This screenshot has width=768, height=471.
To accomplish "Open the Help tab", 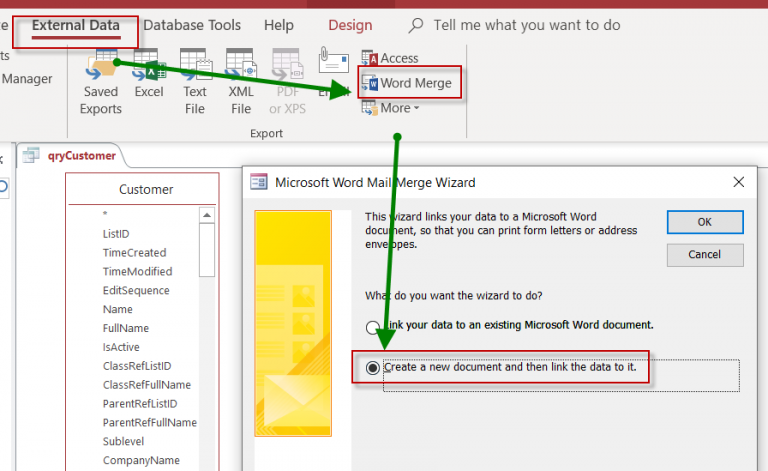I will pos(279,25).
